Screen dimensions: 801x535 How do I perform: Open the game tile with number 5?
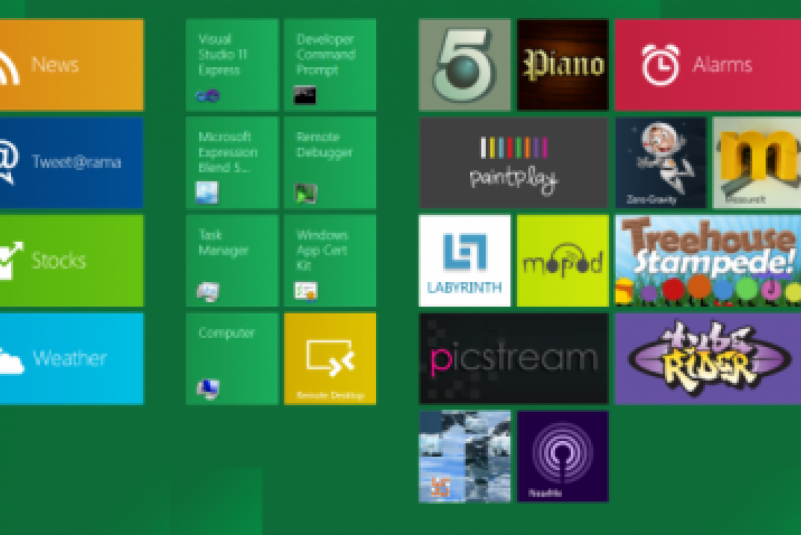tap(464, 65)
